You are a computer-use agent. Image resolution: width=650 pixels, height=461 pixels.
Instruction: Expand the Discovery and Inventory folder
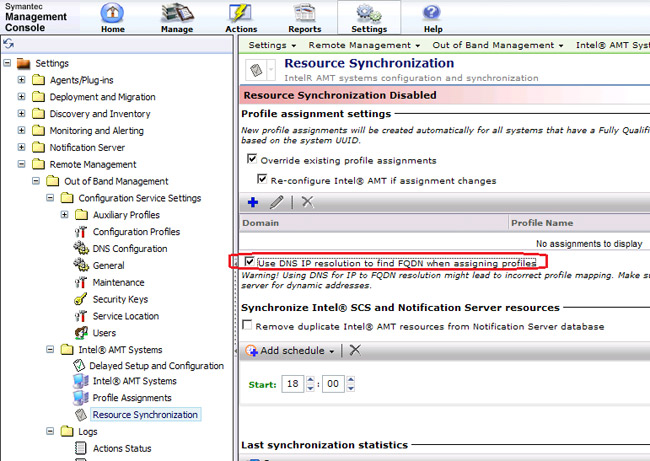(22, 113)
